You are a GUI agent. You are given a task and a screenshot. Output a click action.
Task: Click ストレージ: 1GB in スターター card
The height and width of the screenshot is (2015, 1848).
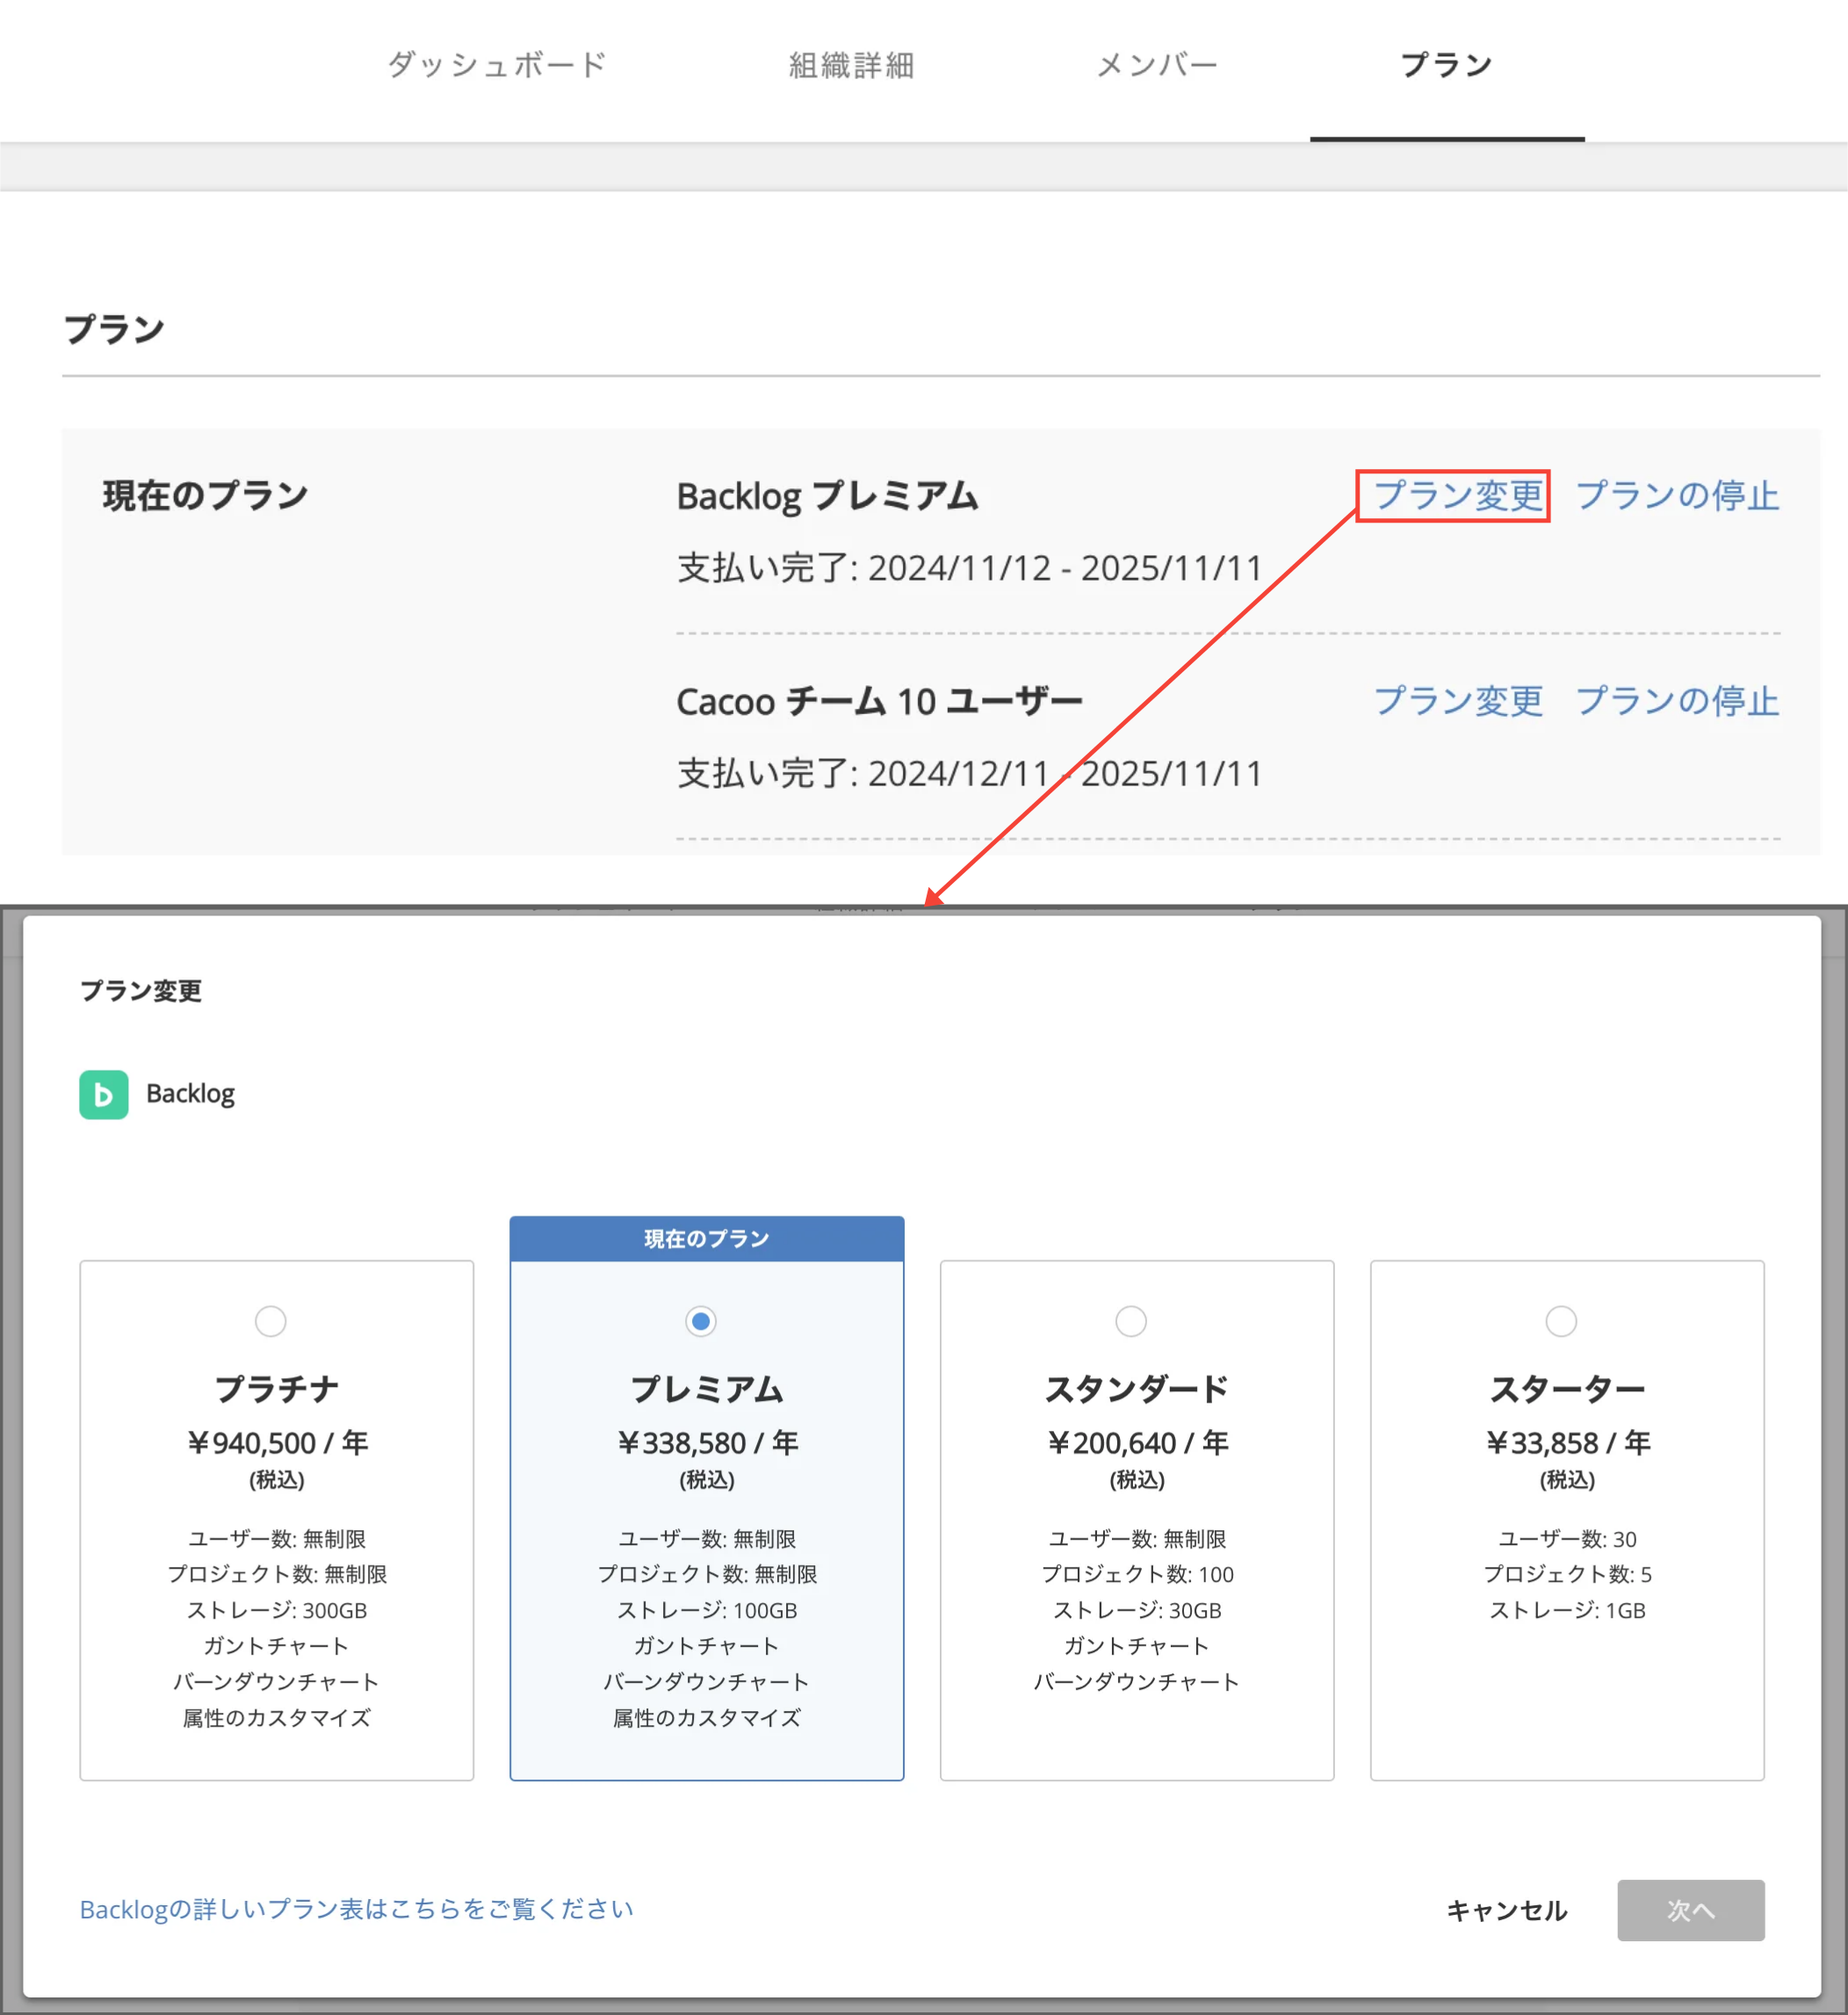click(1567, 1610)
